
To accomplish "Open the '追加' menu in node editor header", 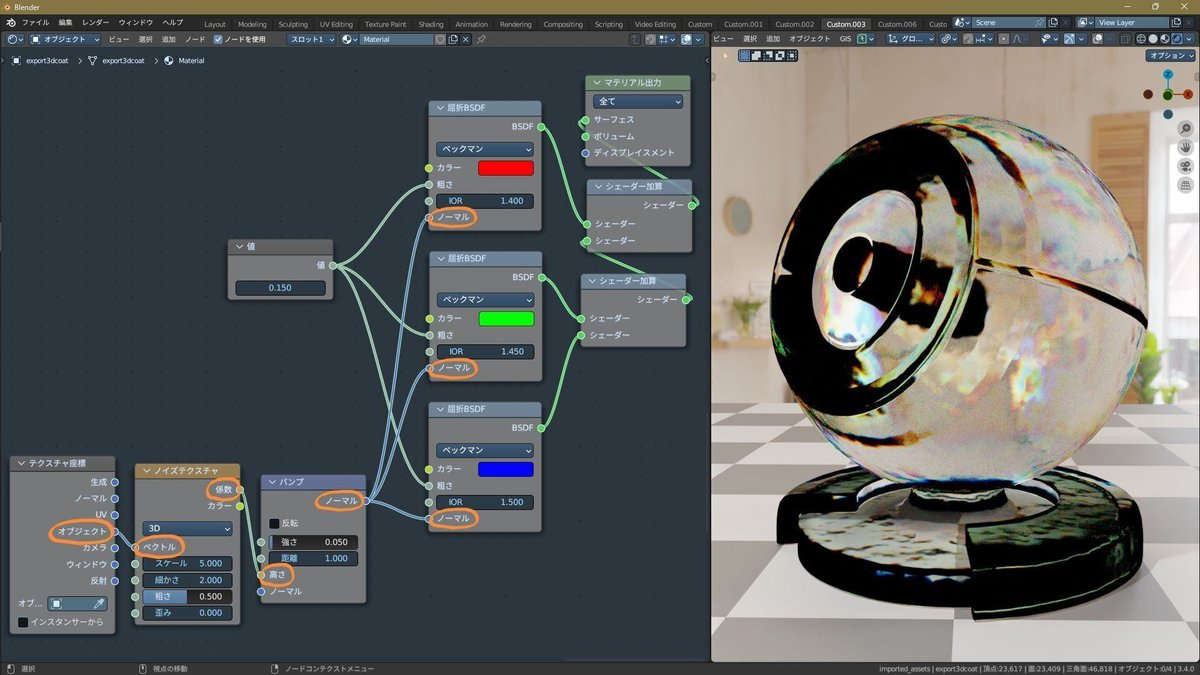I will 168,39.
